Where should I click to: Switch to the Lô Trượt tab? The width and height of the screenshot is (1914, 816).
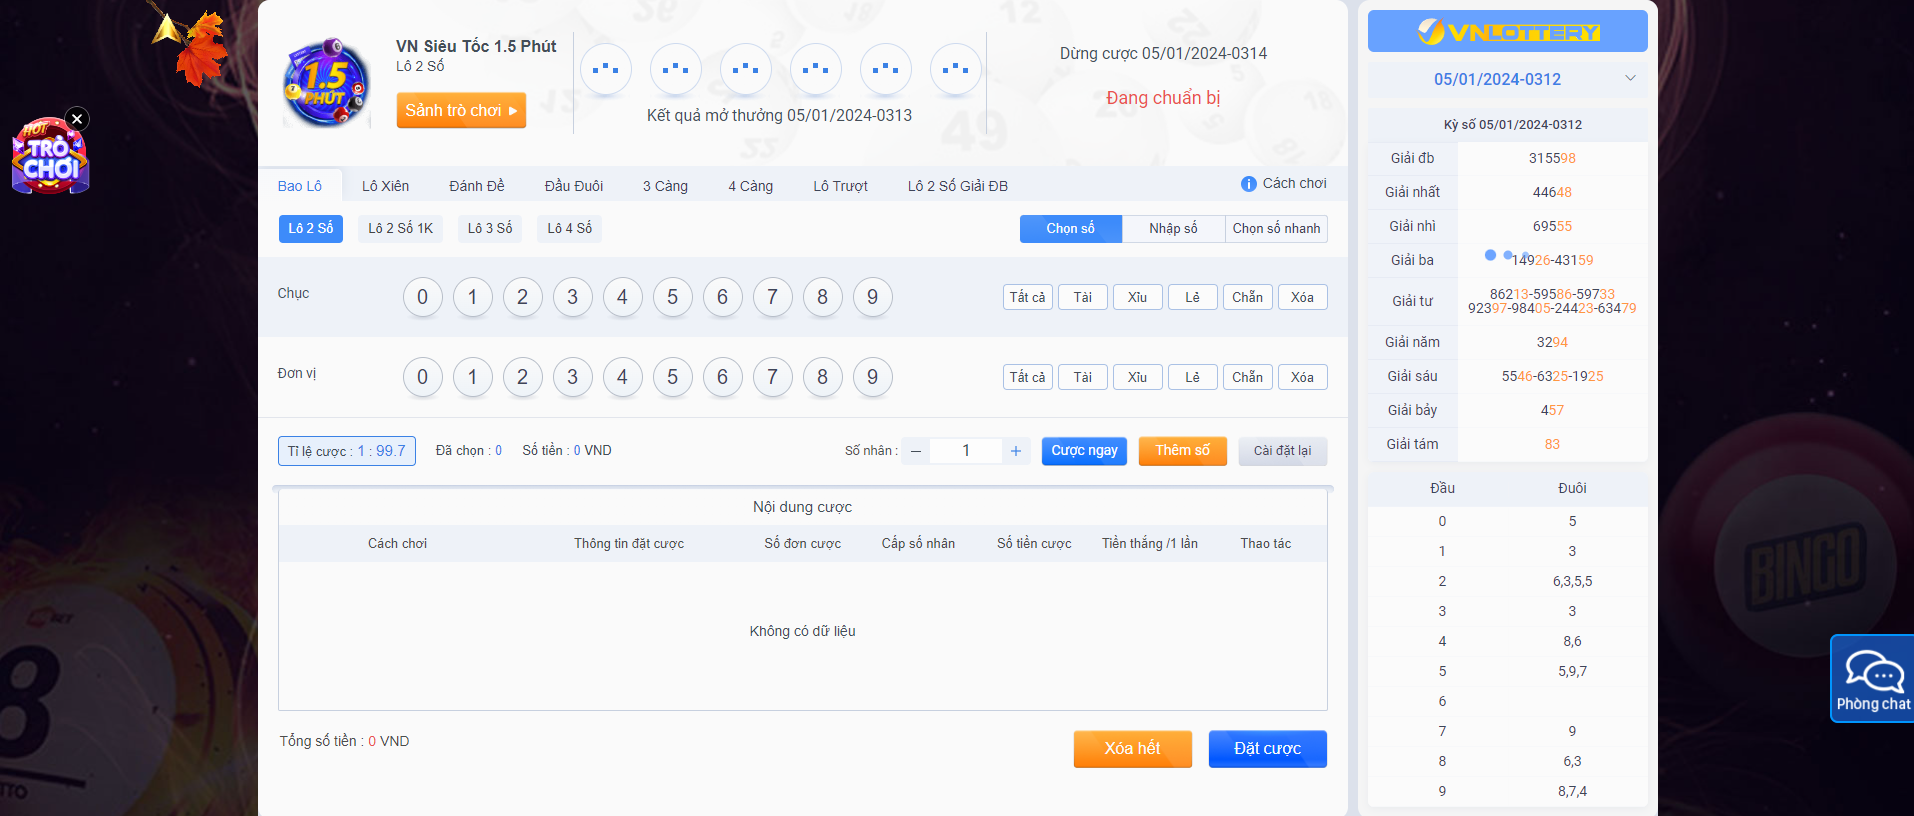click(840, 186)
